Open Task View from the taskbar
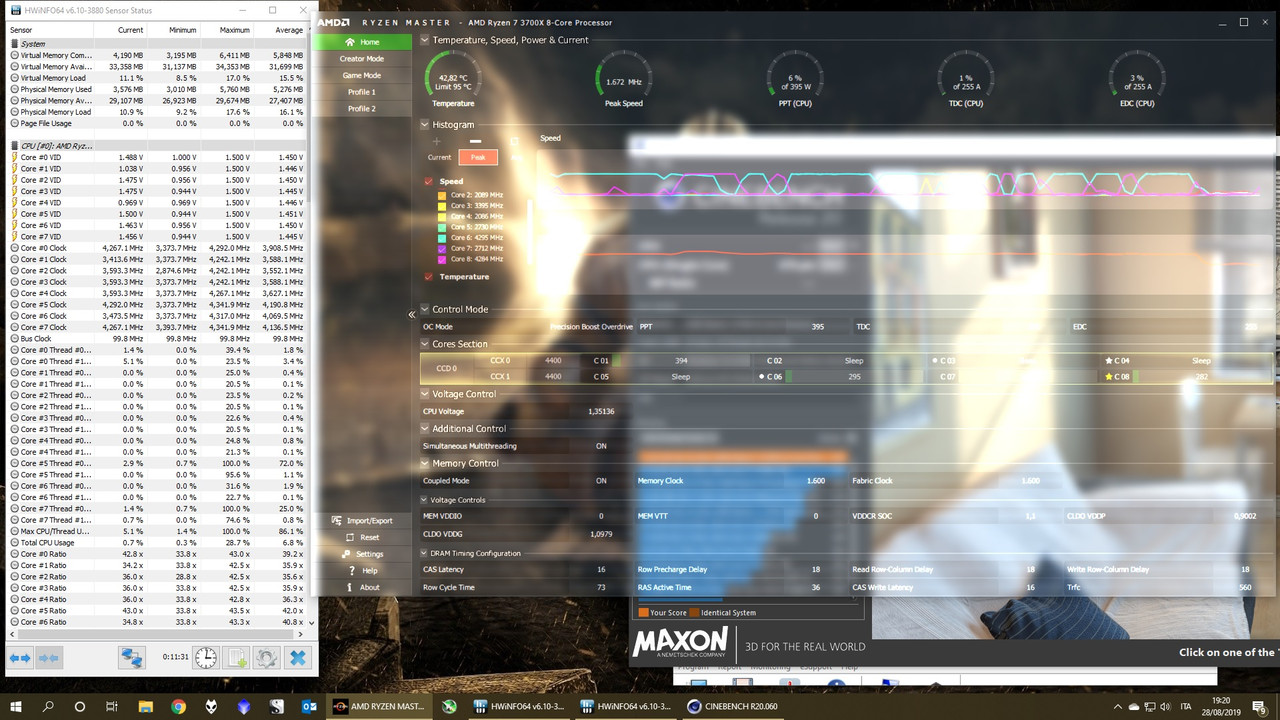Viewport: 1280px width, 720px height. coord(112,706)
